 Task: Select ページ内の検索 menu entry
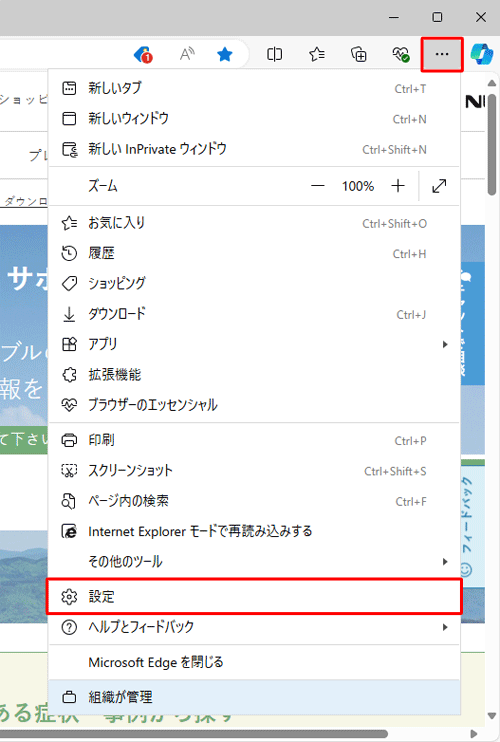pos(254,501)
